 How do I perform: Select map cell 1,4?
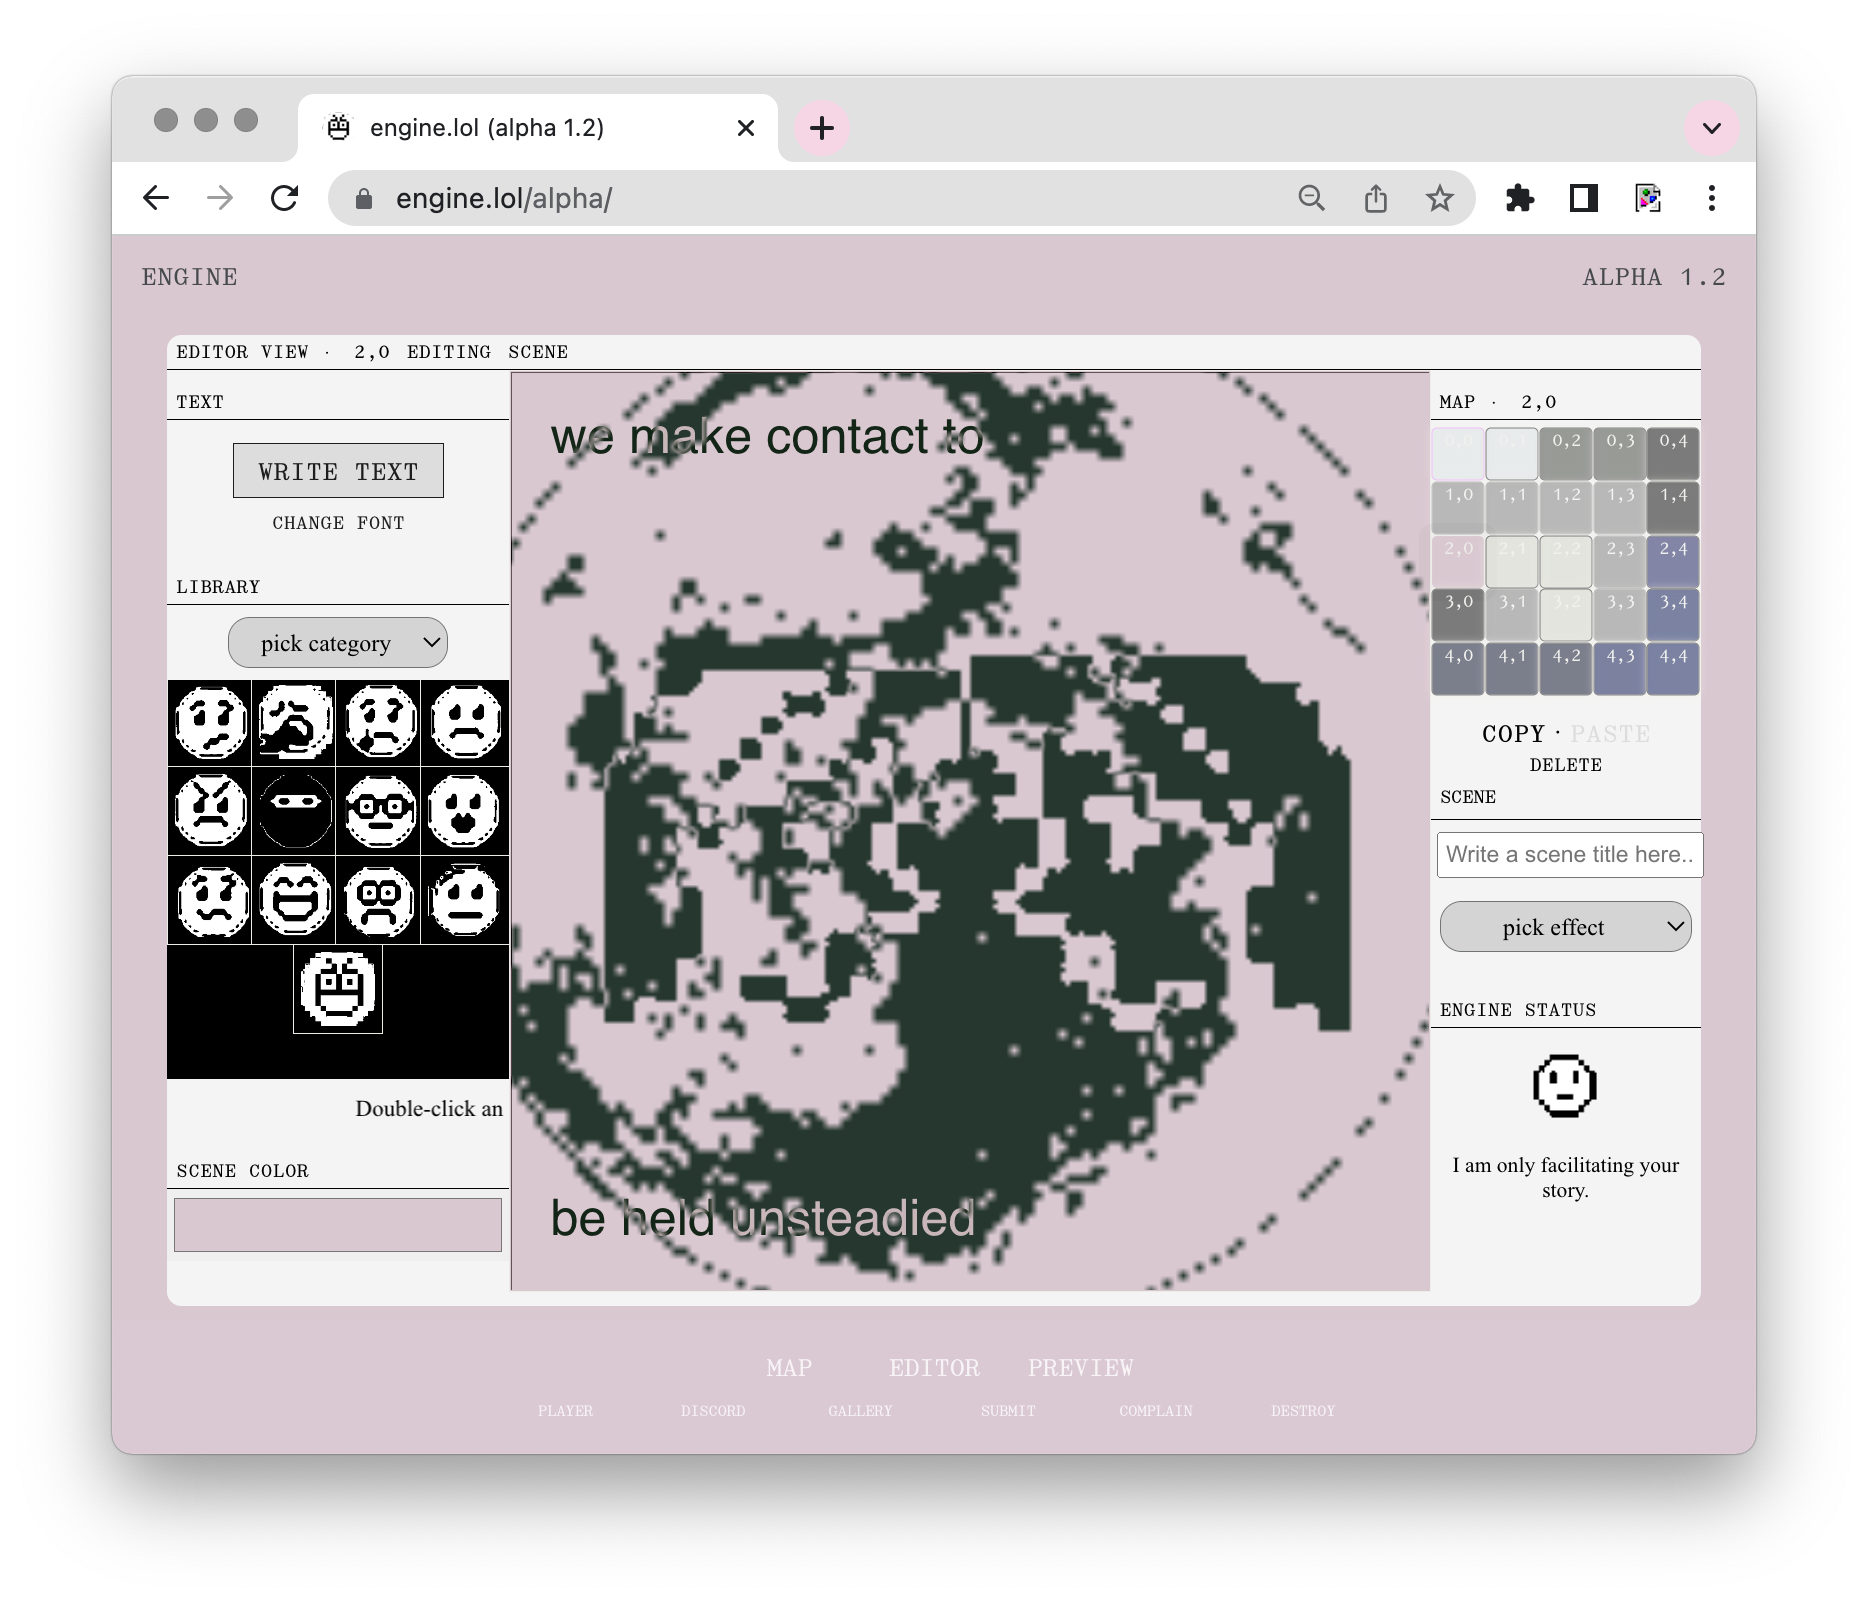[x=1673, y=507]
